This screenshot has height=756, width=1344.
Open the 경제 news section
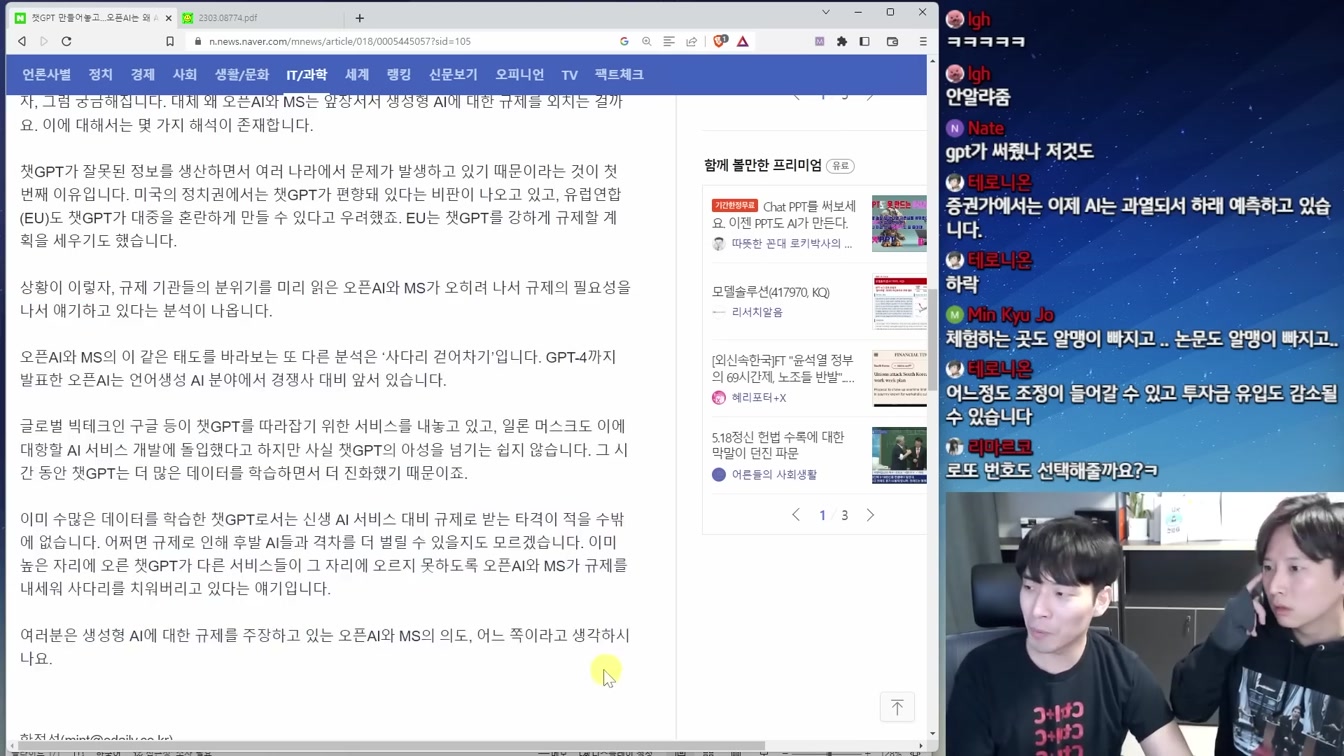[x=143, y=75]
